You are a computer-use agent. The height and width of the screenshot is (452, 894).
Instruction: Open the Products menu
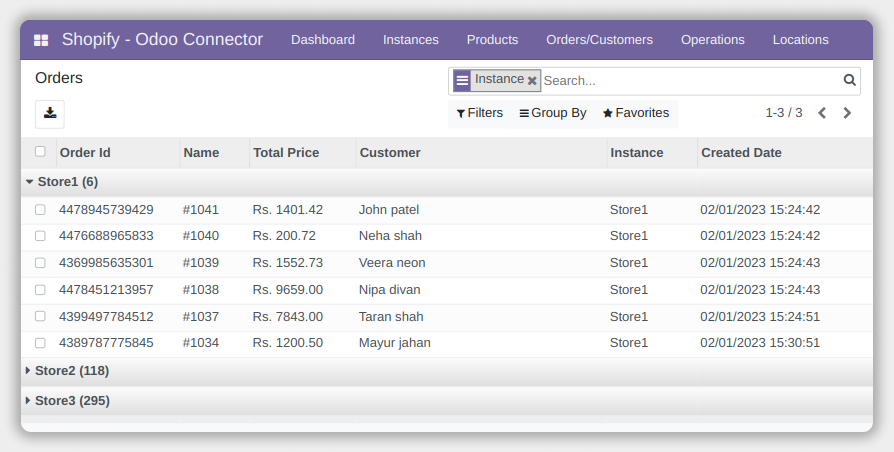coord(492,40)
